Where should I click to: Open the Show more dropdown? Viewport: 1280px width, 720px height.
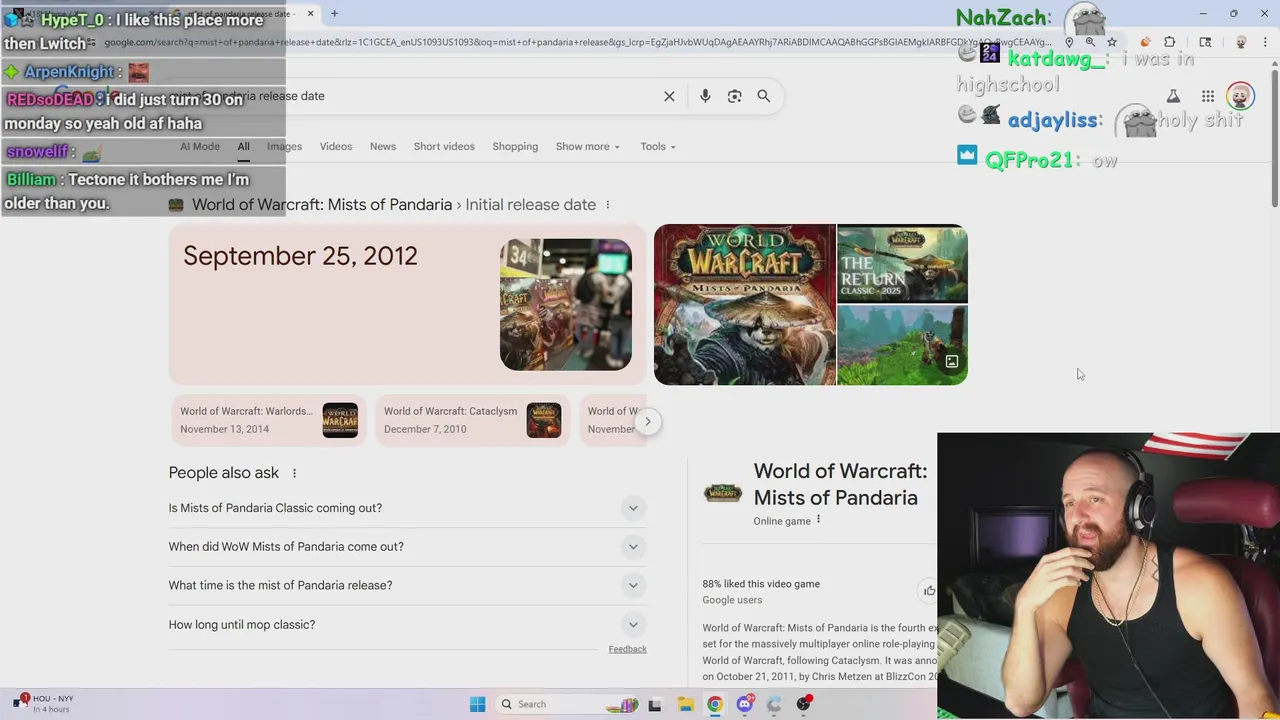pyautogui.click(x=588, y=147)
